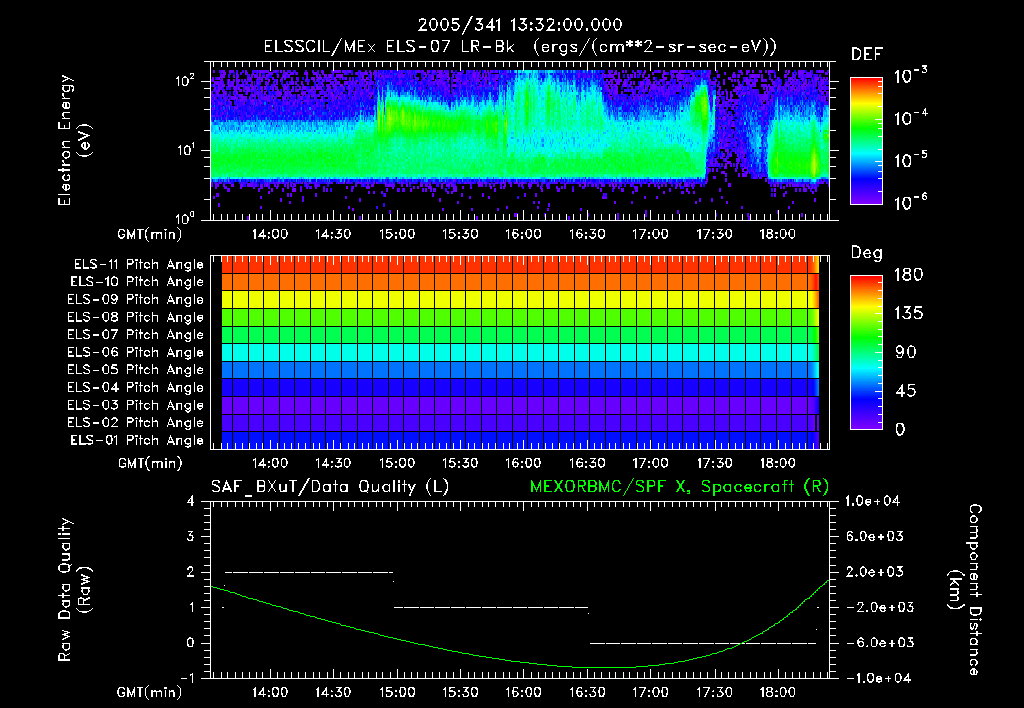Click the ELS-01 Pitch Angle row label
This screenshot has height=708, width=1024.
click(x=137, y=440)
